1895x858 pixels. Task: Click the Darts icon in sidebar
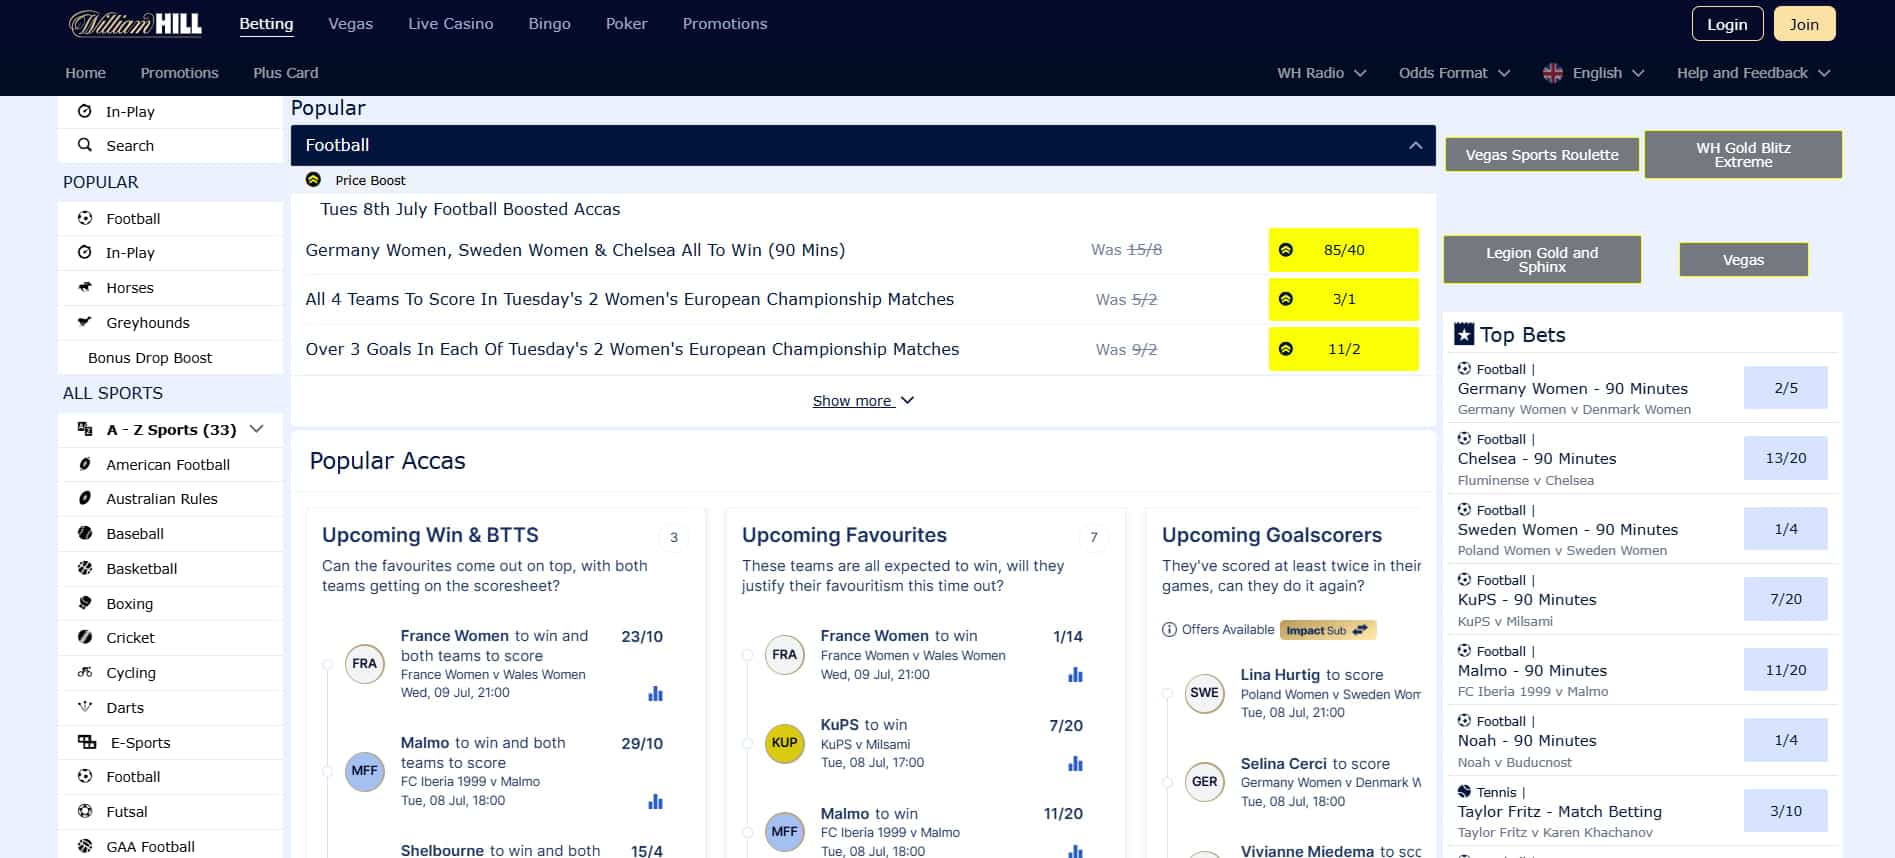85,707
